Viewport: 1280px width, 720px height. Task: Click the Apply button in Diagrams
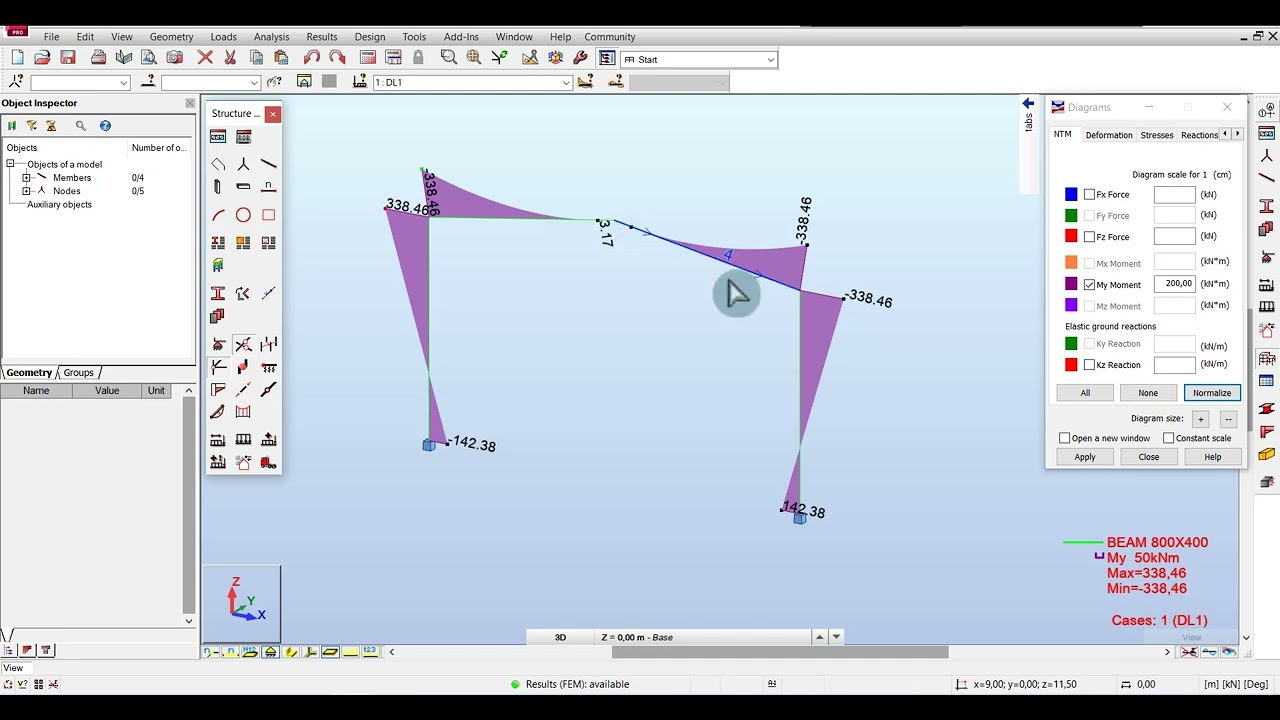(x=1085, y=457)
